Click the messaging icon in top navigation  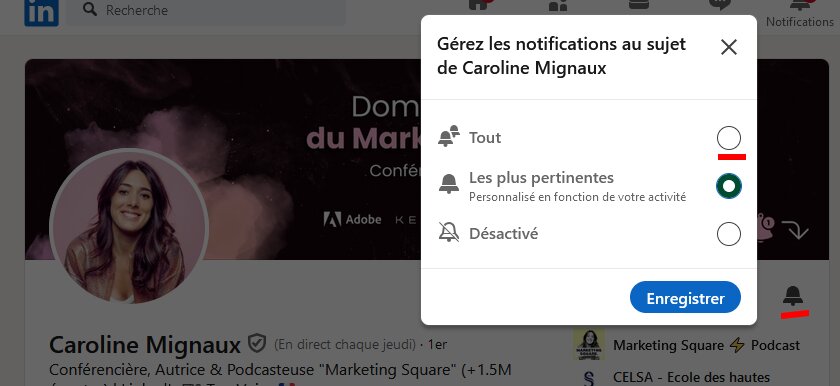pos(719,5)
